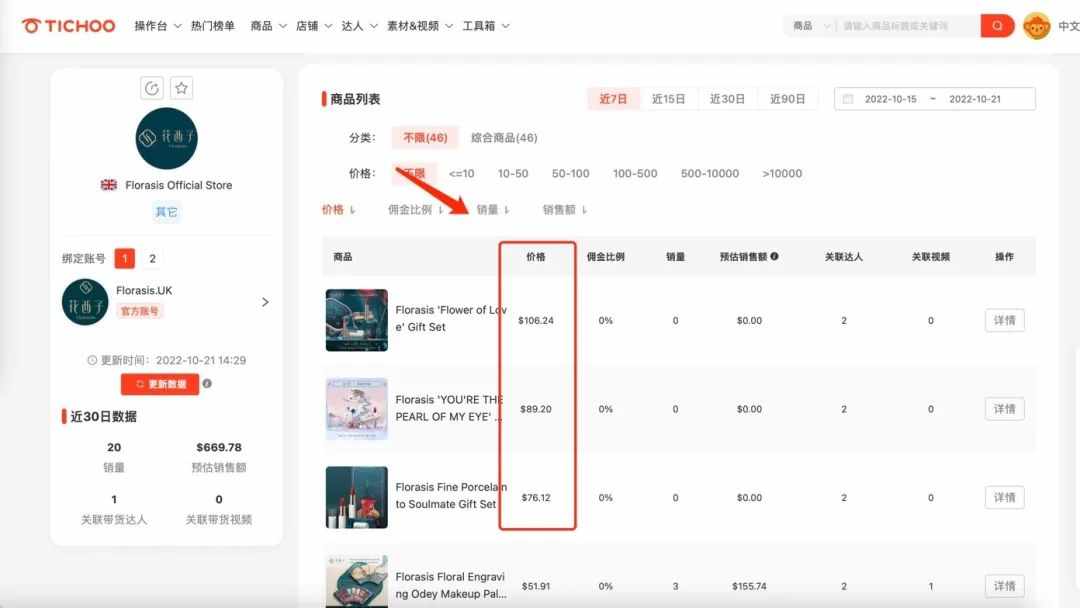The image size is (1080, 608).
Task: Click the $669.78 estimated sales value
Action: tap(219, 447)
